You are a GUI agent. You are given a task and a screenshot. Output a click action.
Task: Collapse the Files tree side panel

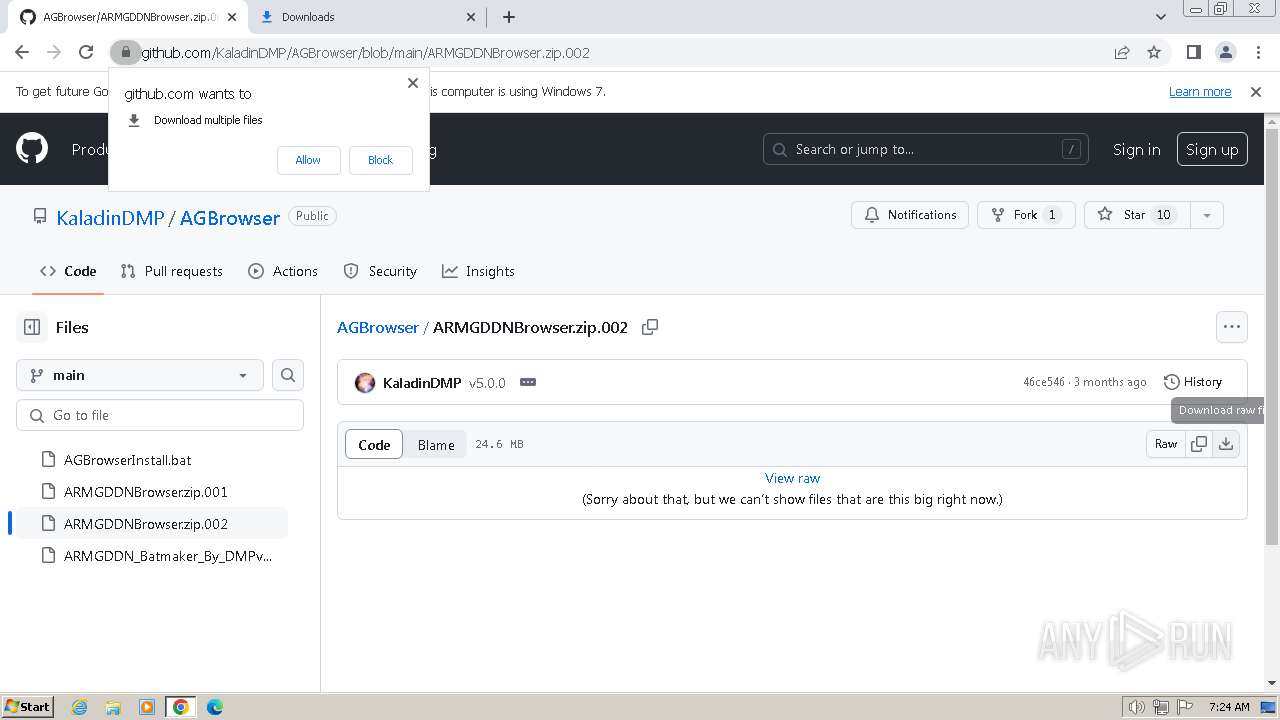(32, 327)
